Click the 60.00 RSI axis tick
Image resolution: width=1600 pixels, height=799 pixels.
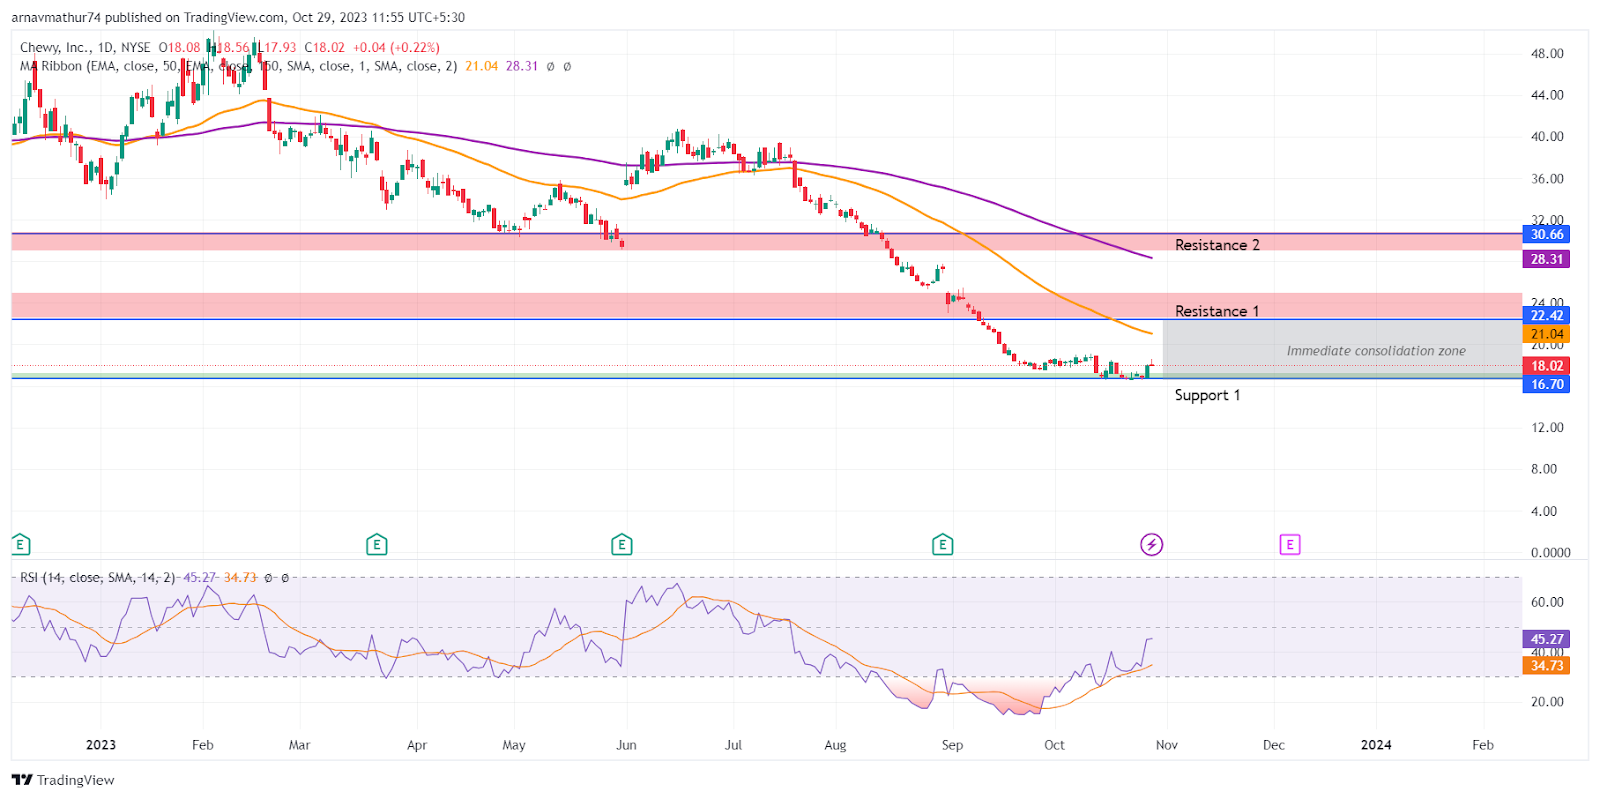(1547, 602)
